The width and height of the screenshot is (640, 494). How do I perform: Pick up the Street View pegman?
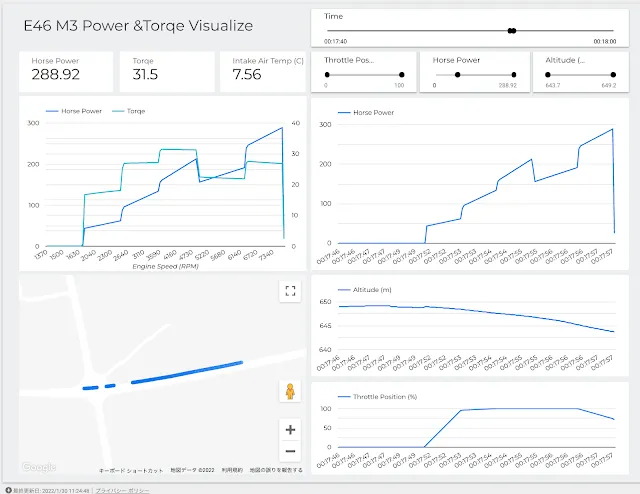click(x=290, y=391)
